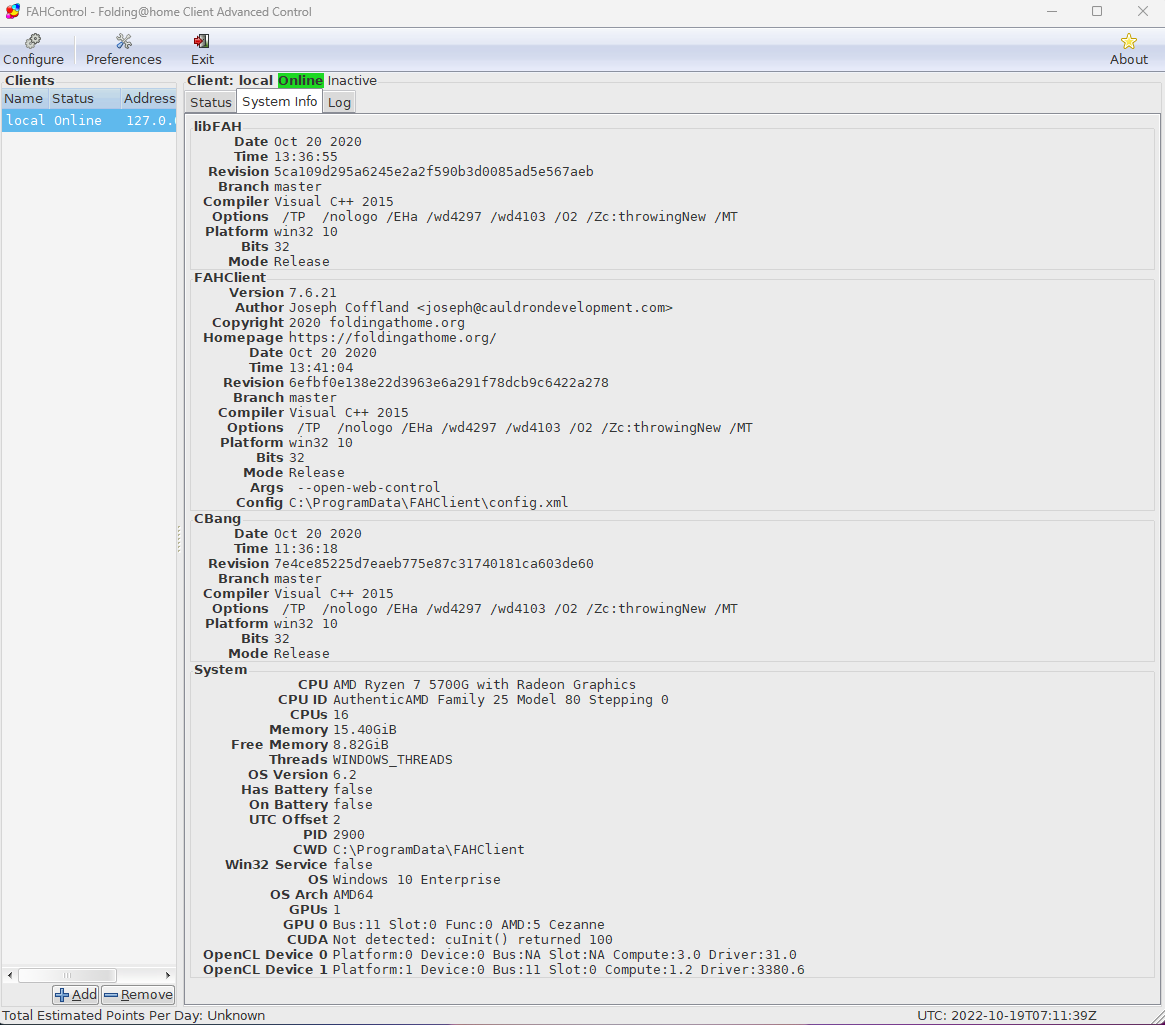Click the Author Joseph Coffland value

click(x=481, y=308)
